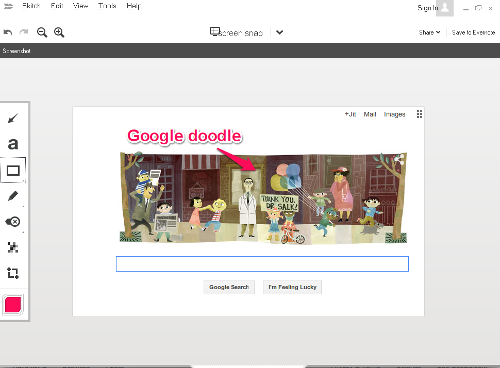Screen dimensions: 500x368
Task: Minimize the Skitch window
Action: click(x=466, y=8)
